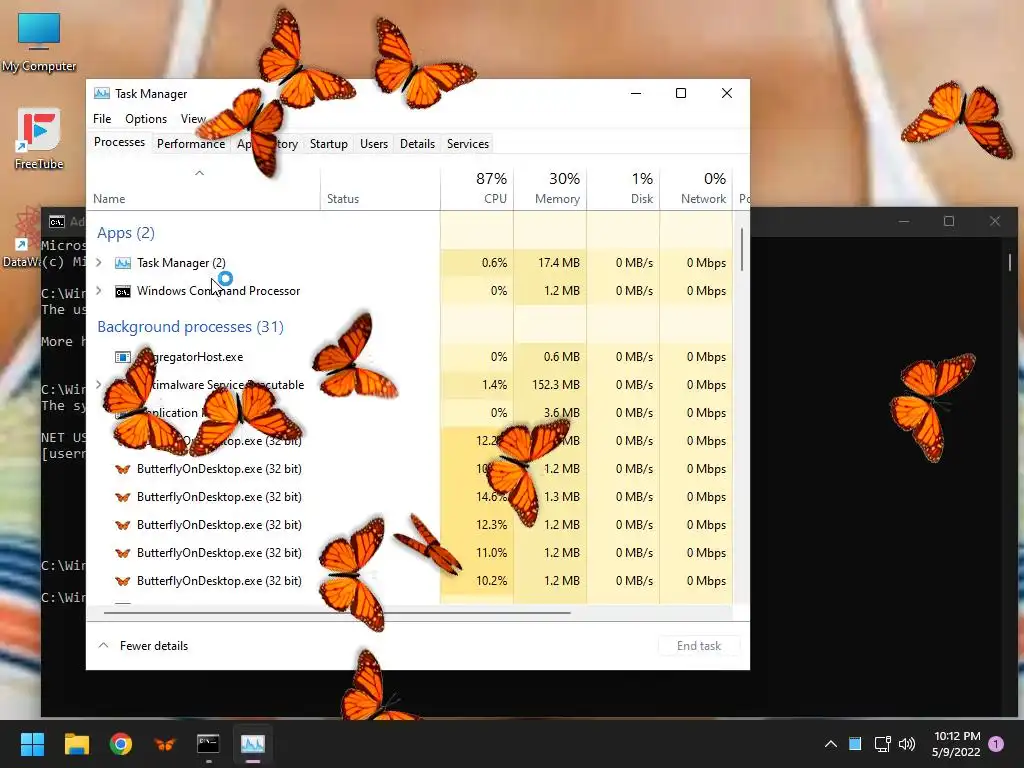Click the Task Manager title bar icon
Image resolution: width=1024 pixels, height=768 pixels.
pyautogui.click(x=101, y=93)
